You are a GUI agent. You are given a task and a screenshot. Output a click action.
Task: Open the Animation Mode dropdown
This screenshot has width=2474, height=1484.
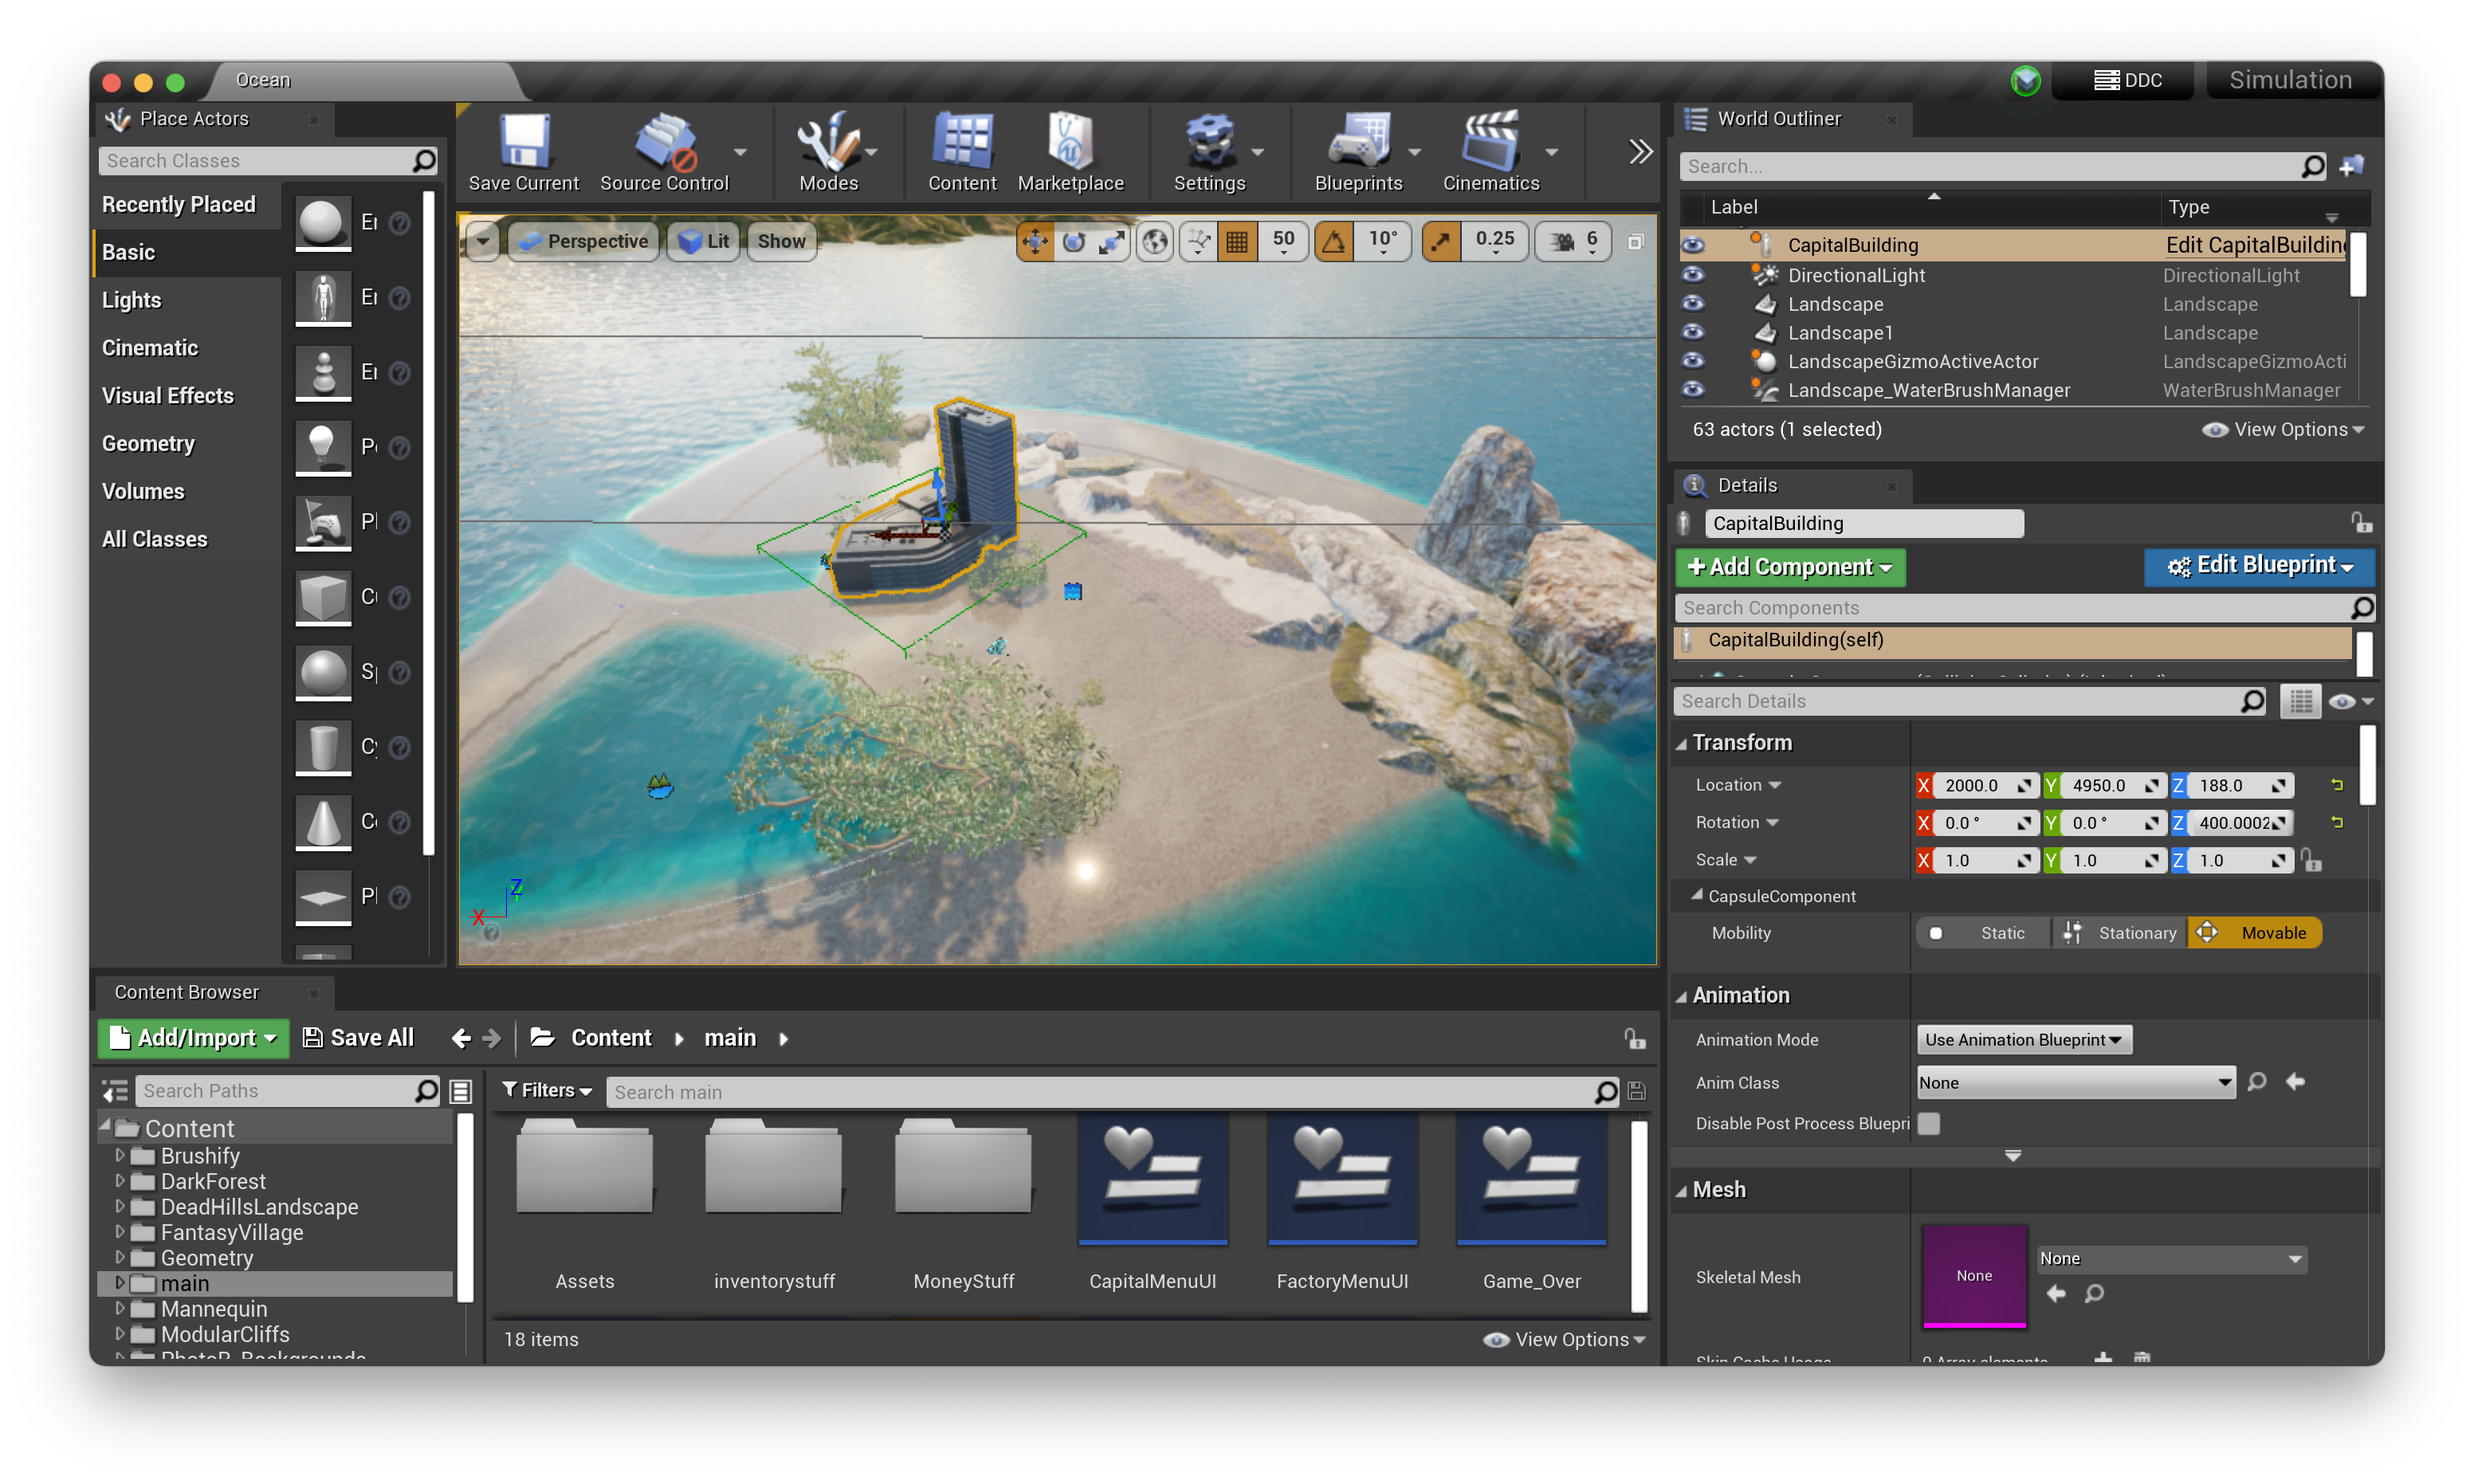tap(2023, 1040)
